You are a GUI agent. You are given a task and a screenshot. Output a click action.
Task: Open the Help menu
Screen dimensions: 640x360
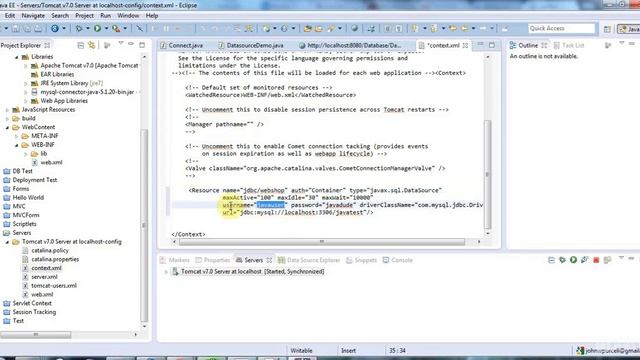tap(152, 16)
